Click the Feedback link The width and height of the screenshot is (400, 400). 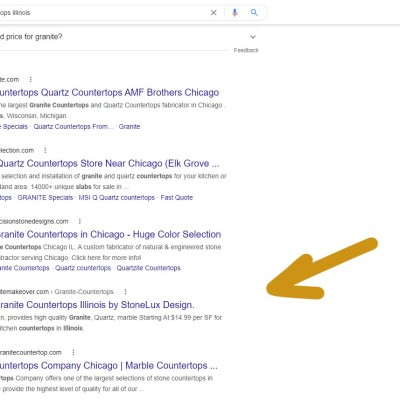point(246,50)
